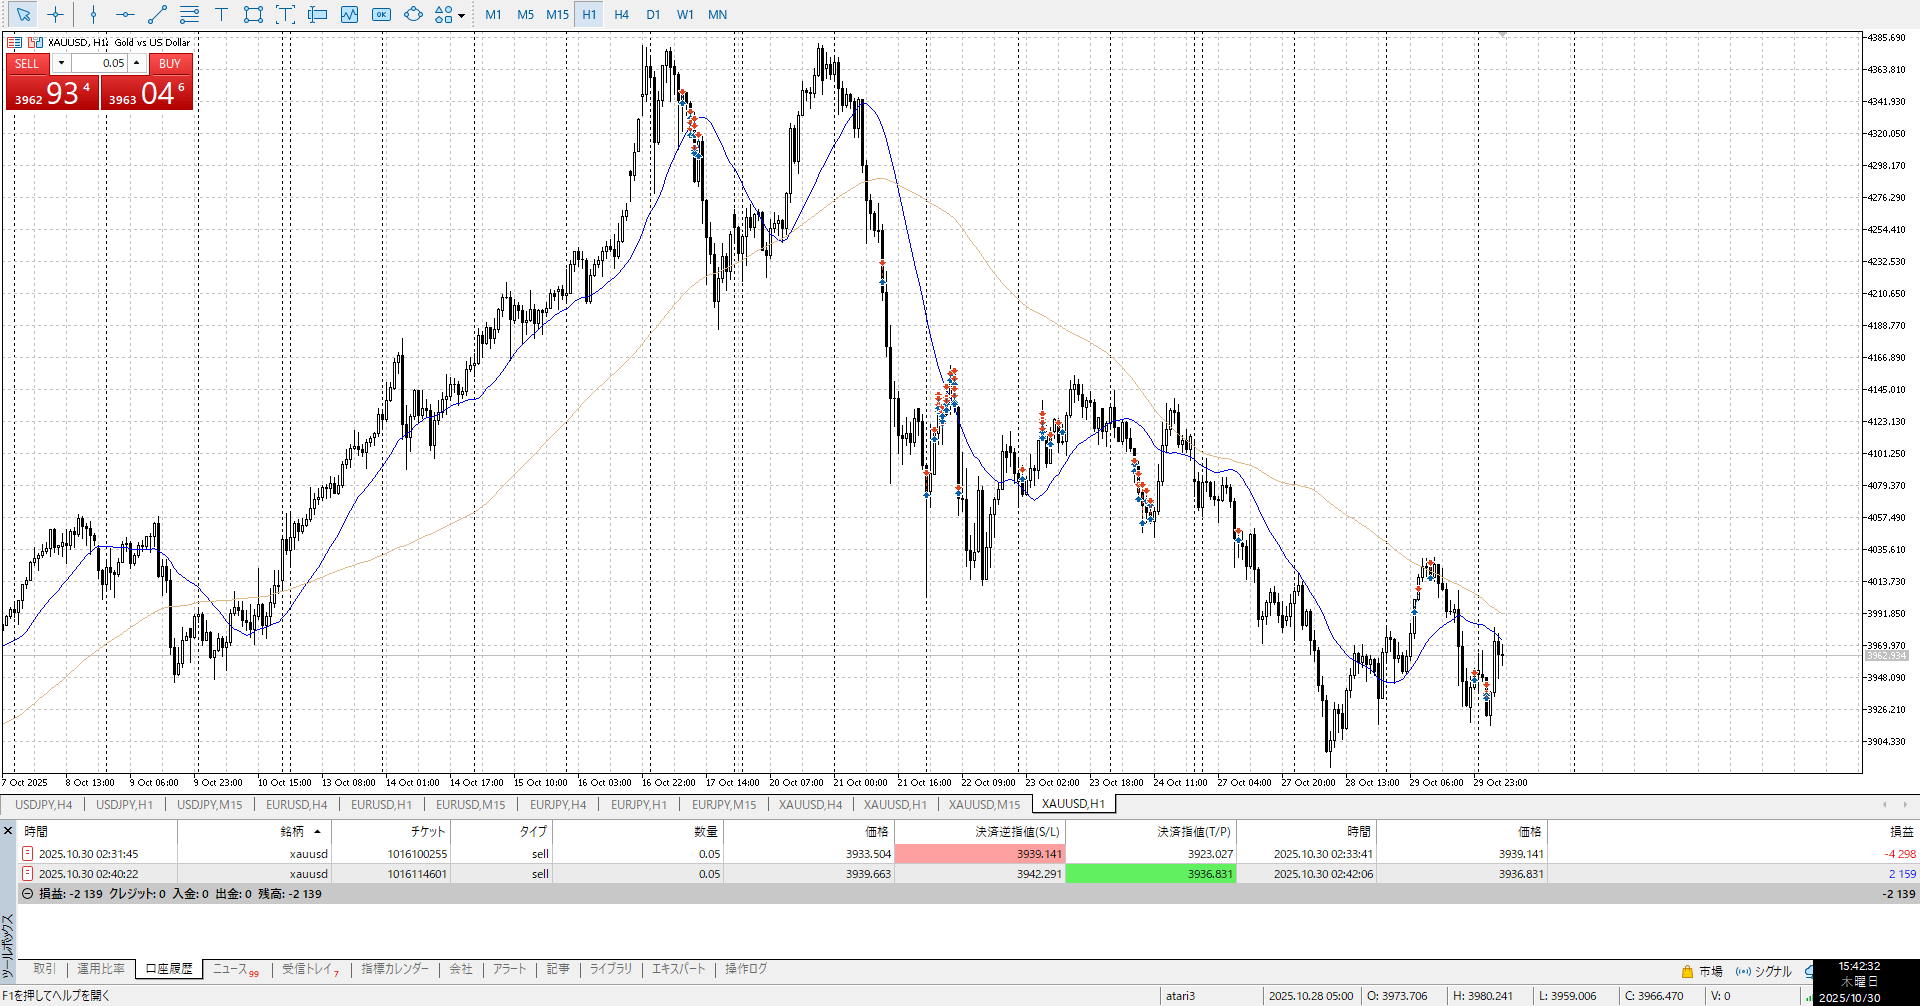This screenshot has width=1920, height=1006.
Task: Click the lot size field 0.05
Action: (100, 63)
